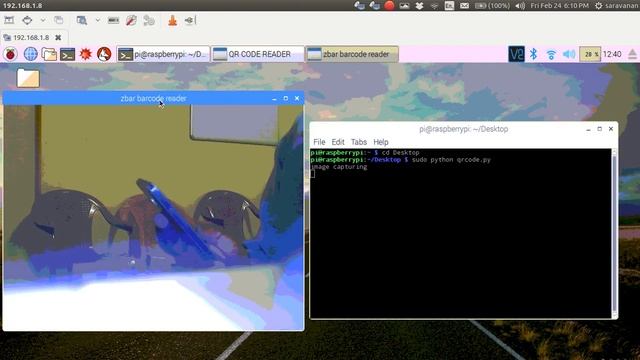Click the Pi panel clock showing 12:40

point(612,54)
